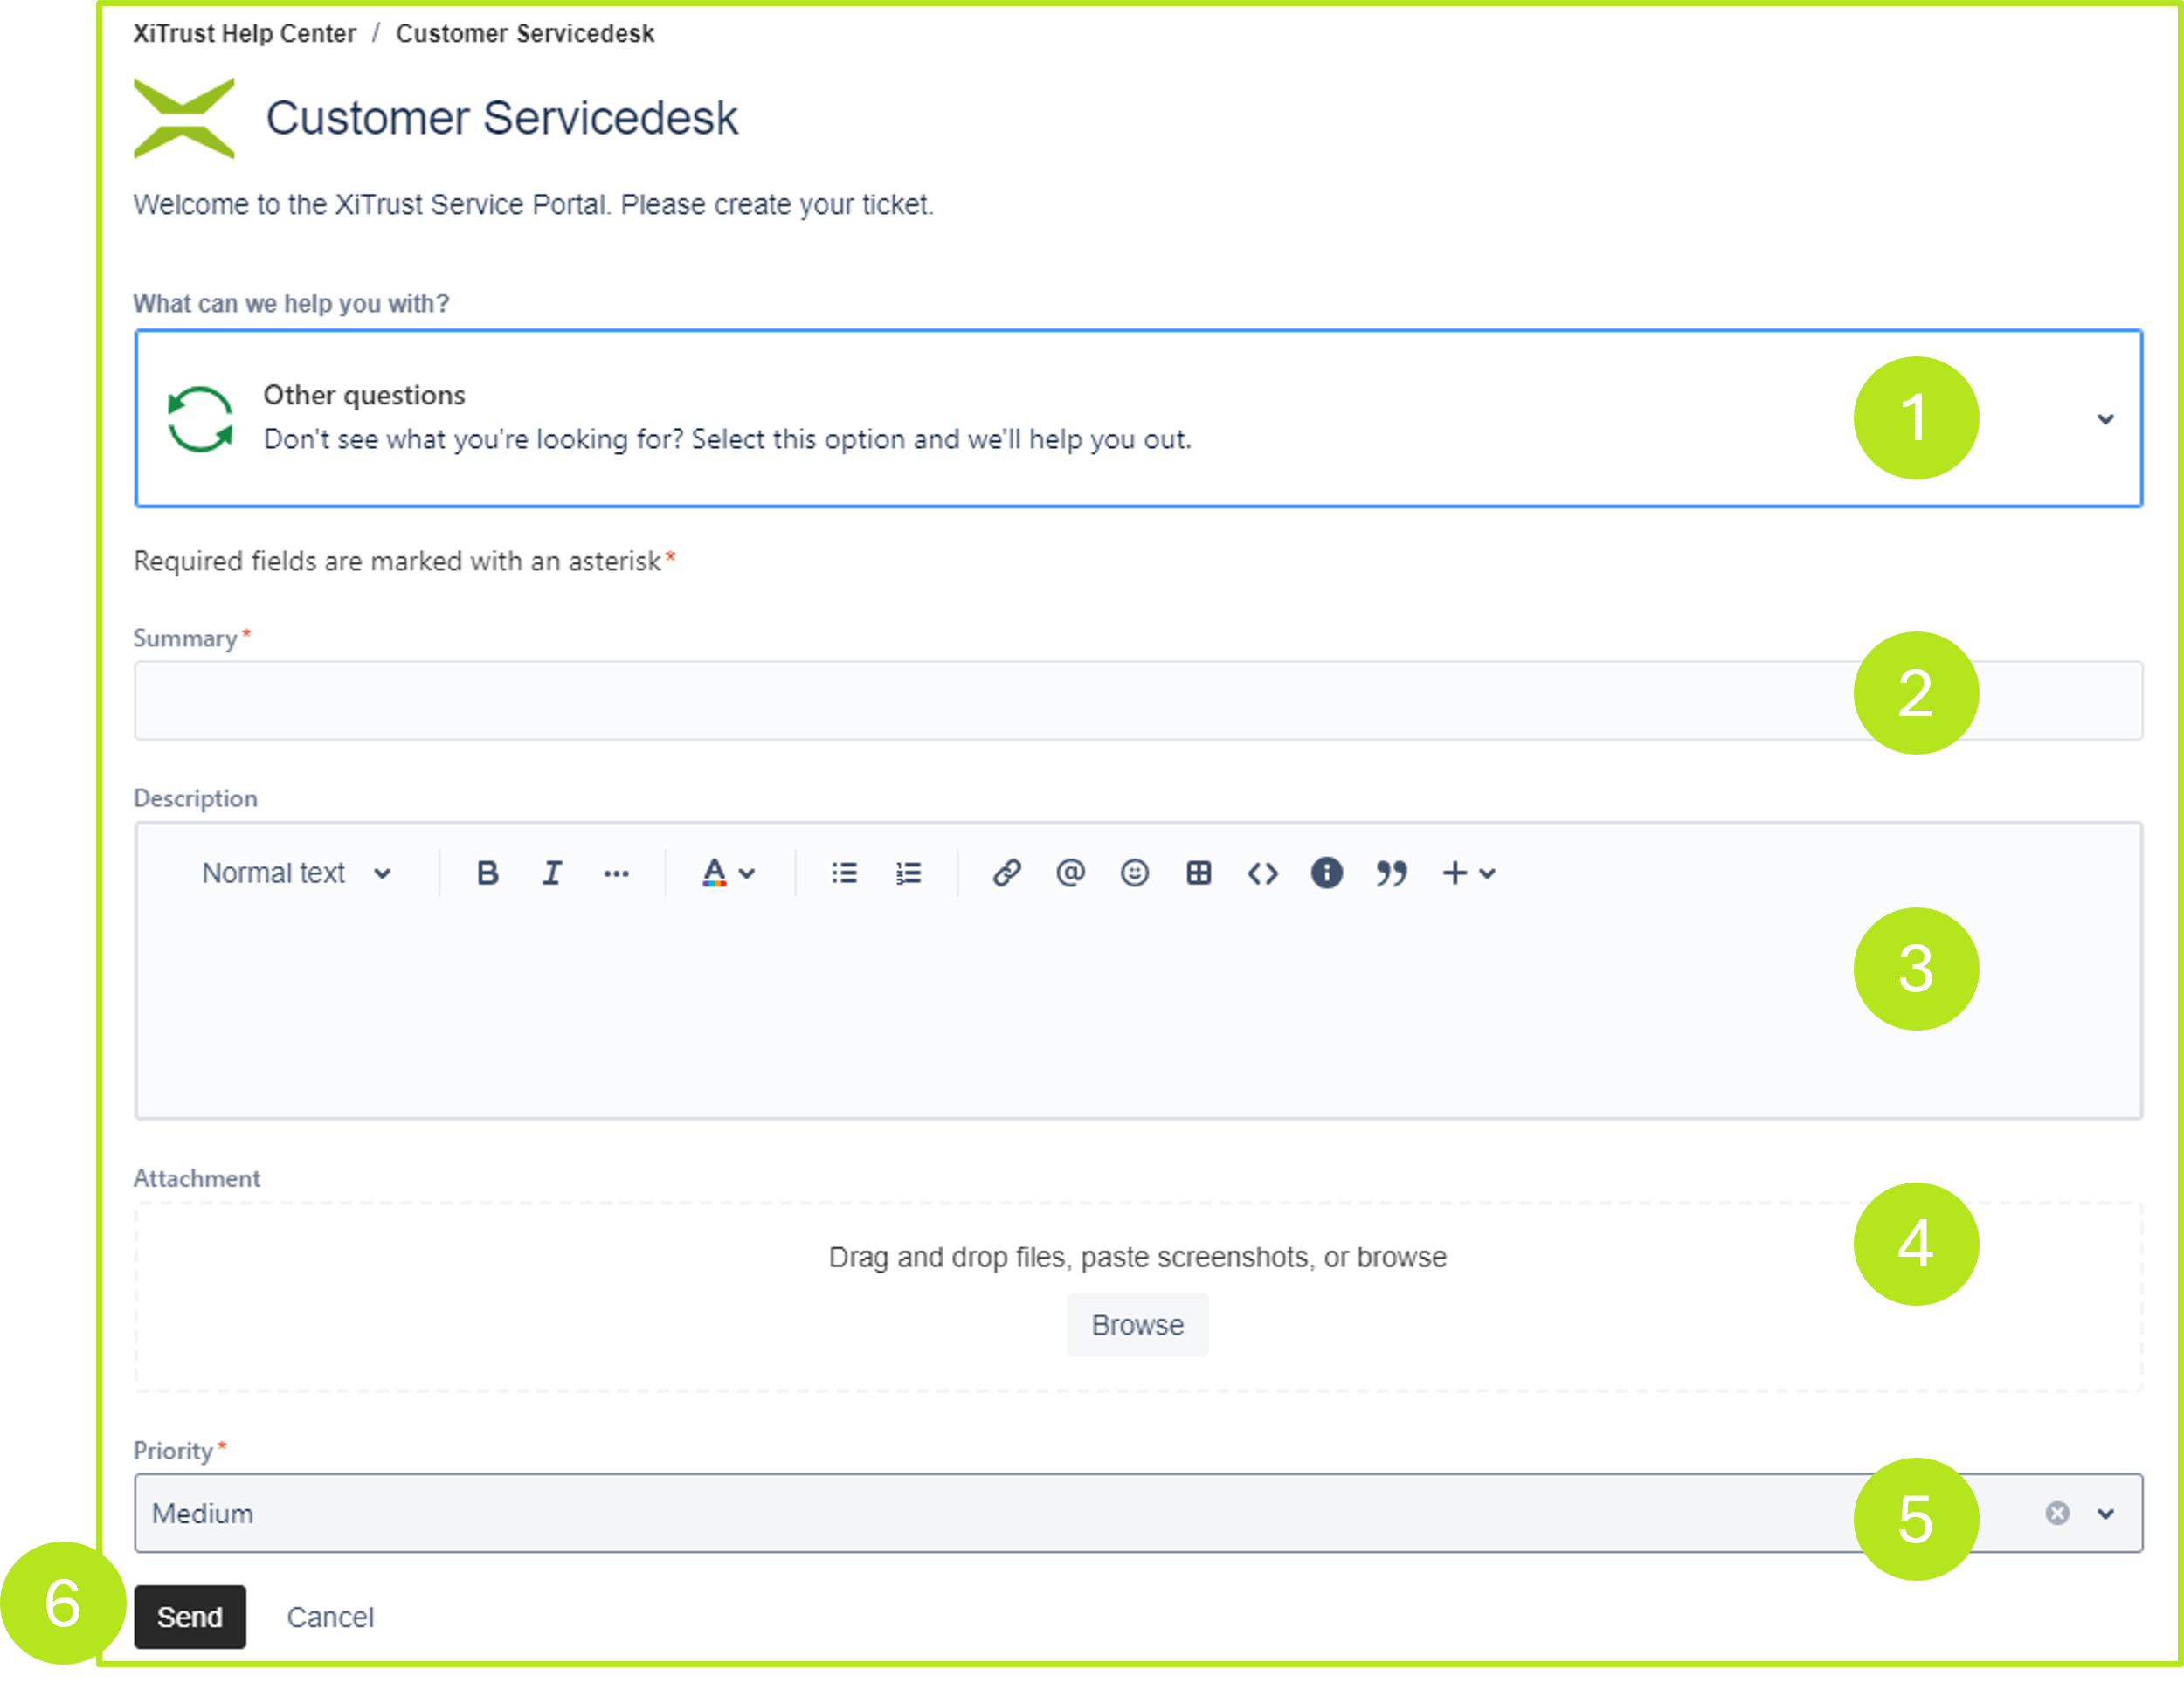Open the emoji picker
Image resolution: width=2184 pixels, height=1690 pixels.
click(1134, 873)
